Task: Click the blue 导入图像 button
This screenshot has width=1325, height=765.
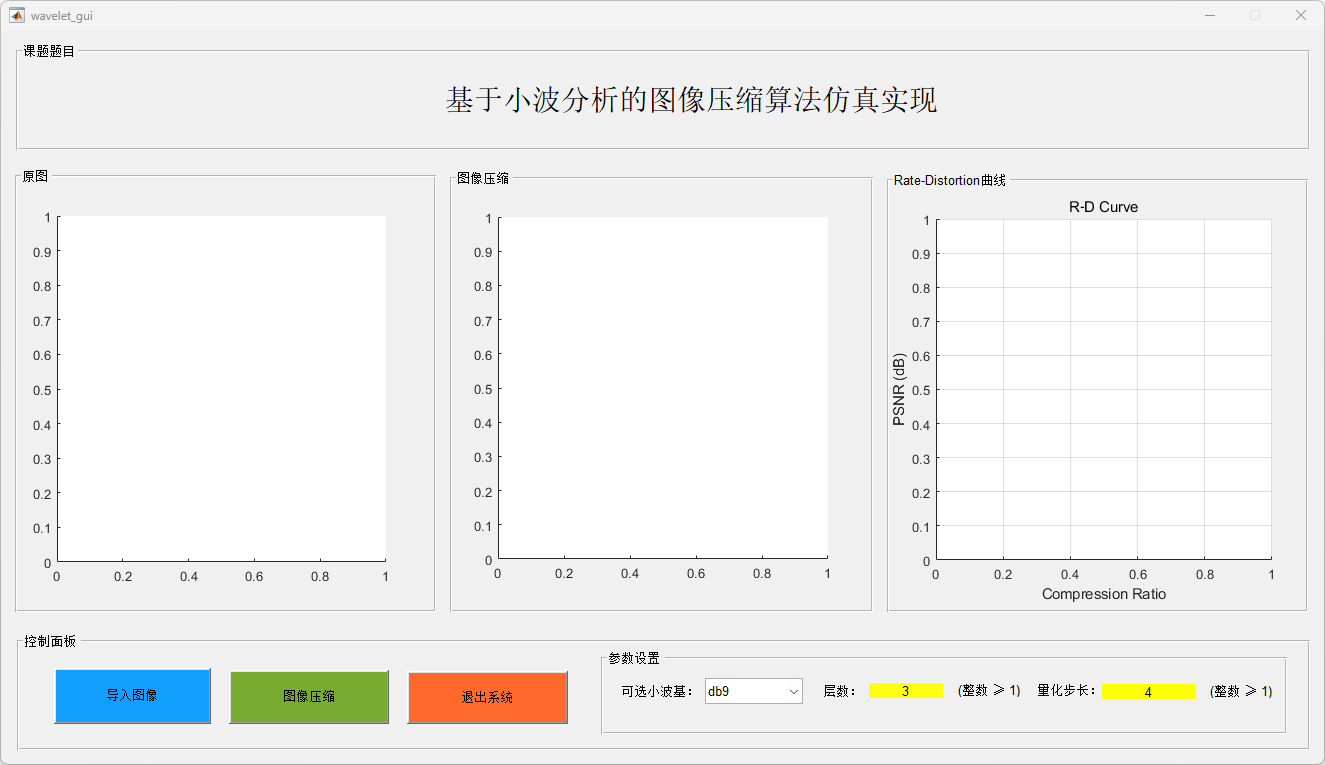Action: (132, 695)
